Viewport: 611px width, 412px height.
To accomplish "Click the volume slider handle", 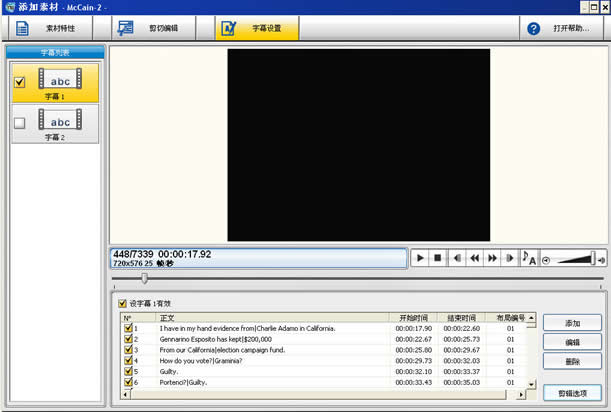I will coord(593,258).
